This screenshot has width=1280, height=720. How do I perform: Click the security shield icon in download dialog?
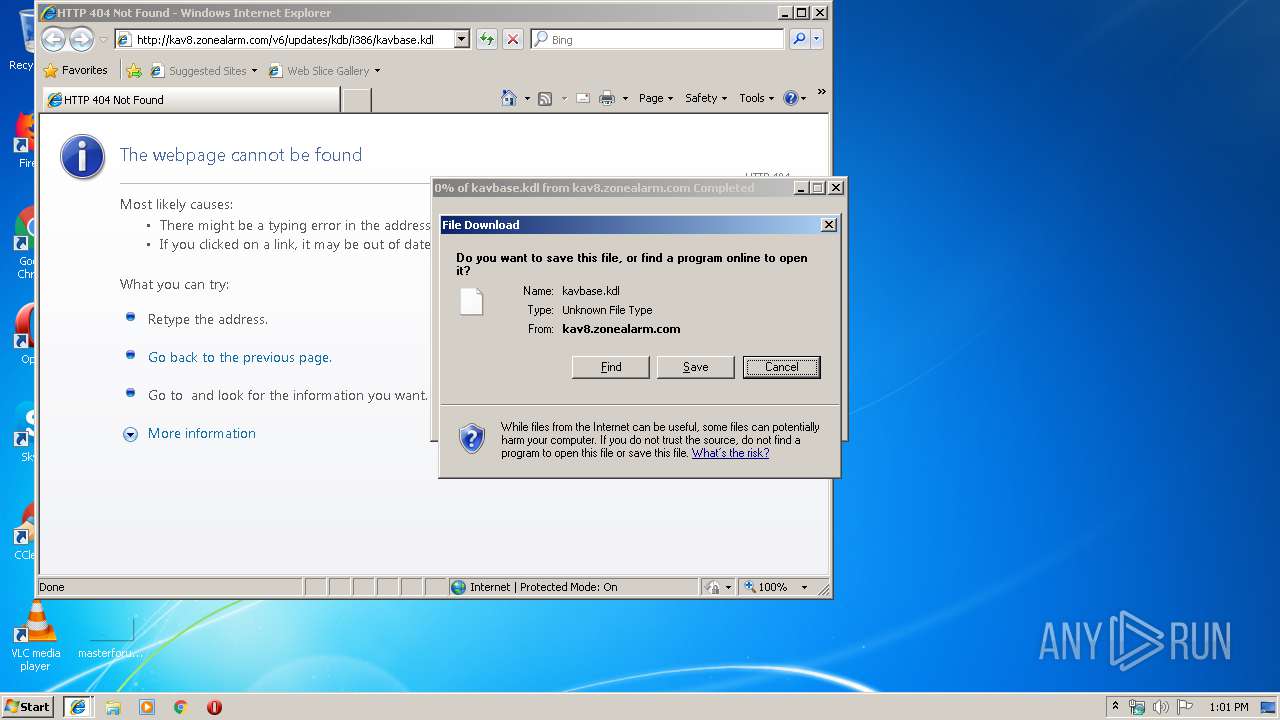[472, 438]
